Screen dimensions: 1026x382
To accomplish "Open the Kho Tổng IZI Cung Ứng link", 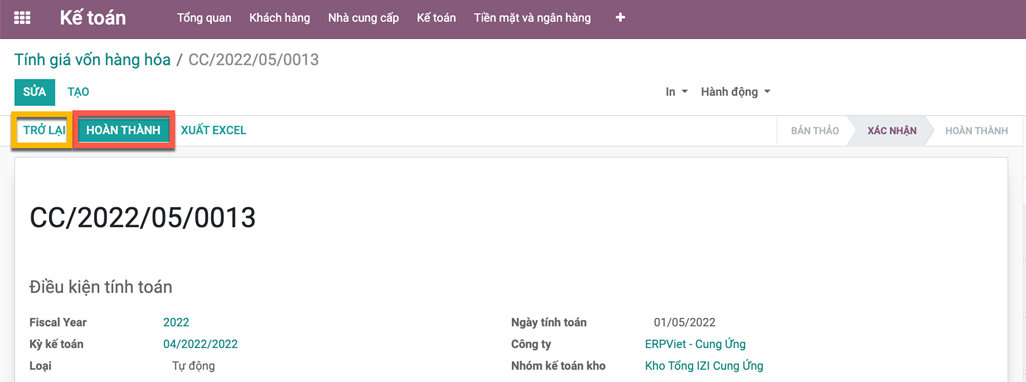I will coord(703,366).
